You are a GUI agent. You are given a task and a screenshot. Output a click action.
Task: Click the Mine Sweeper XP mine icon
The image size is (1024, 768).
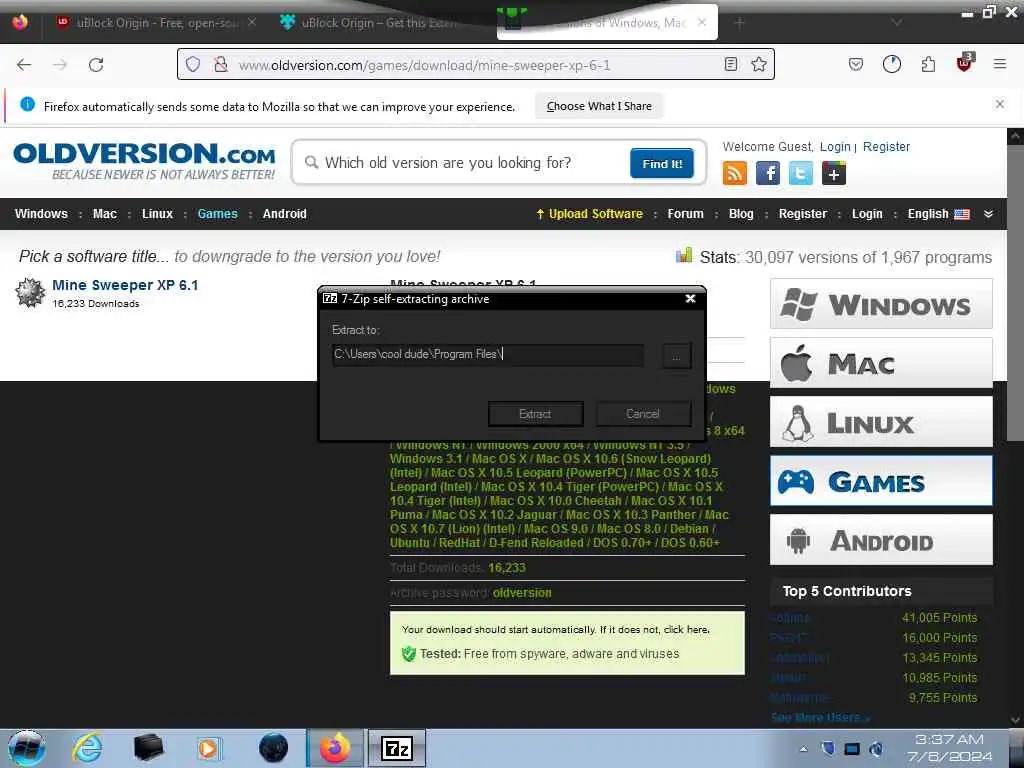[x=30, y=292]
